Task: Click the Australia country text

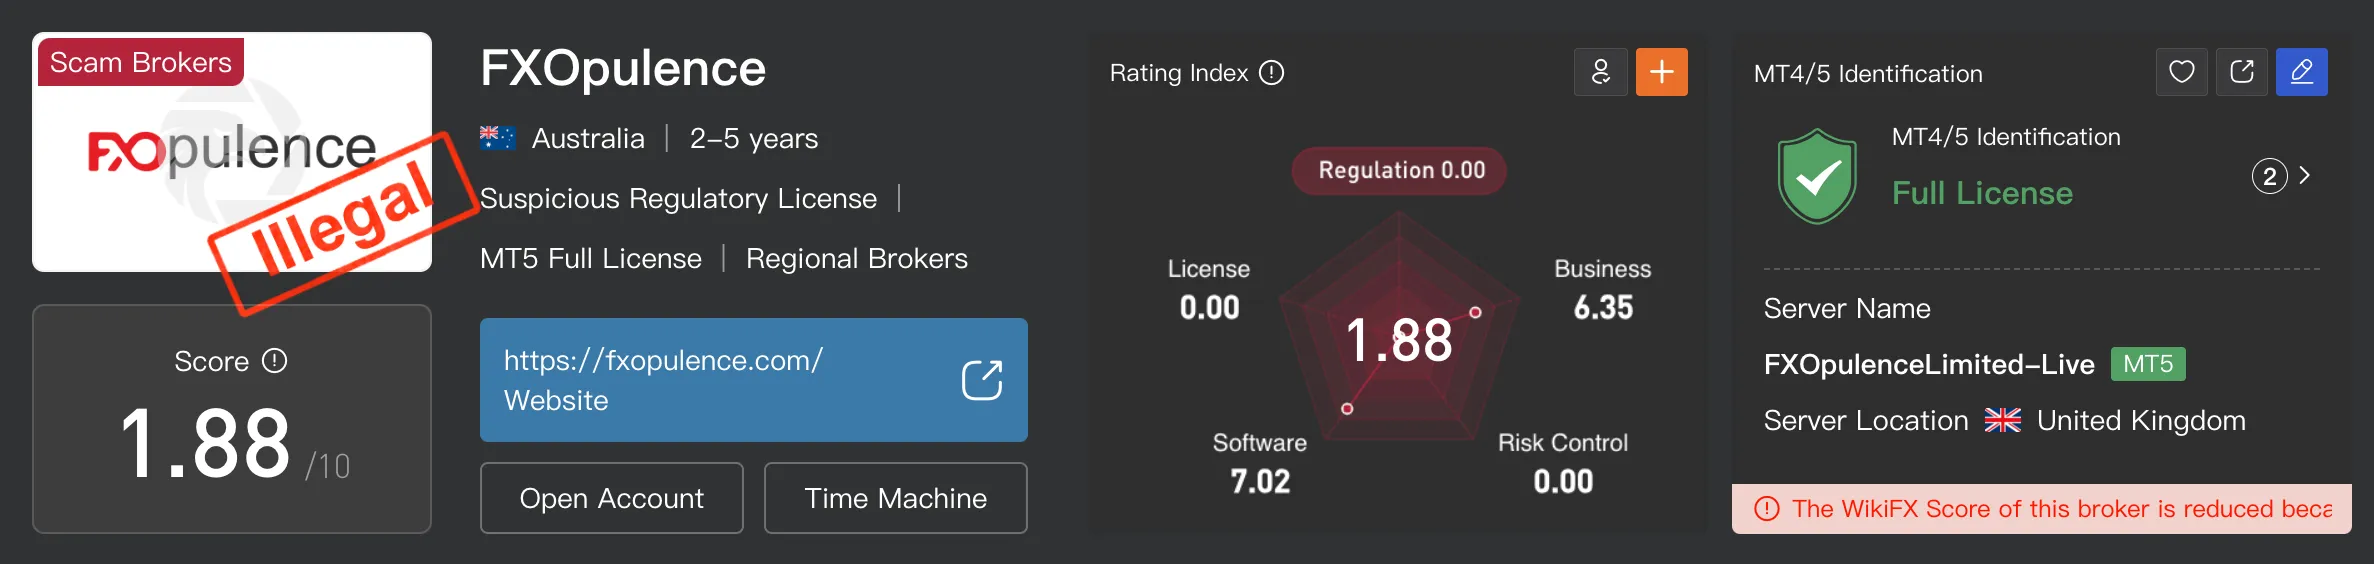Action: click(588, 138)
